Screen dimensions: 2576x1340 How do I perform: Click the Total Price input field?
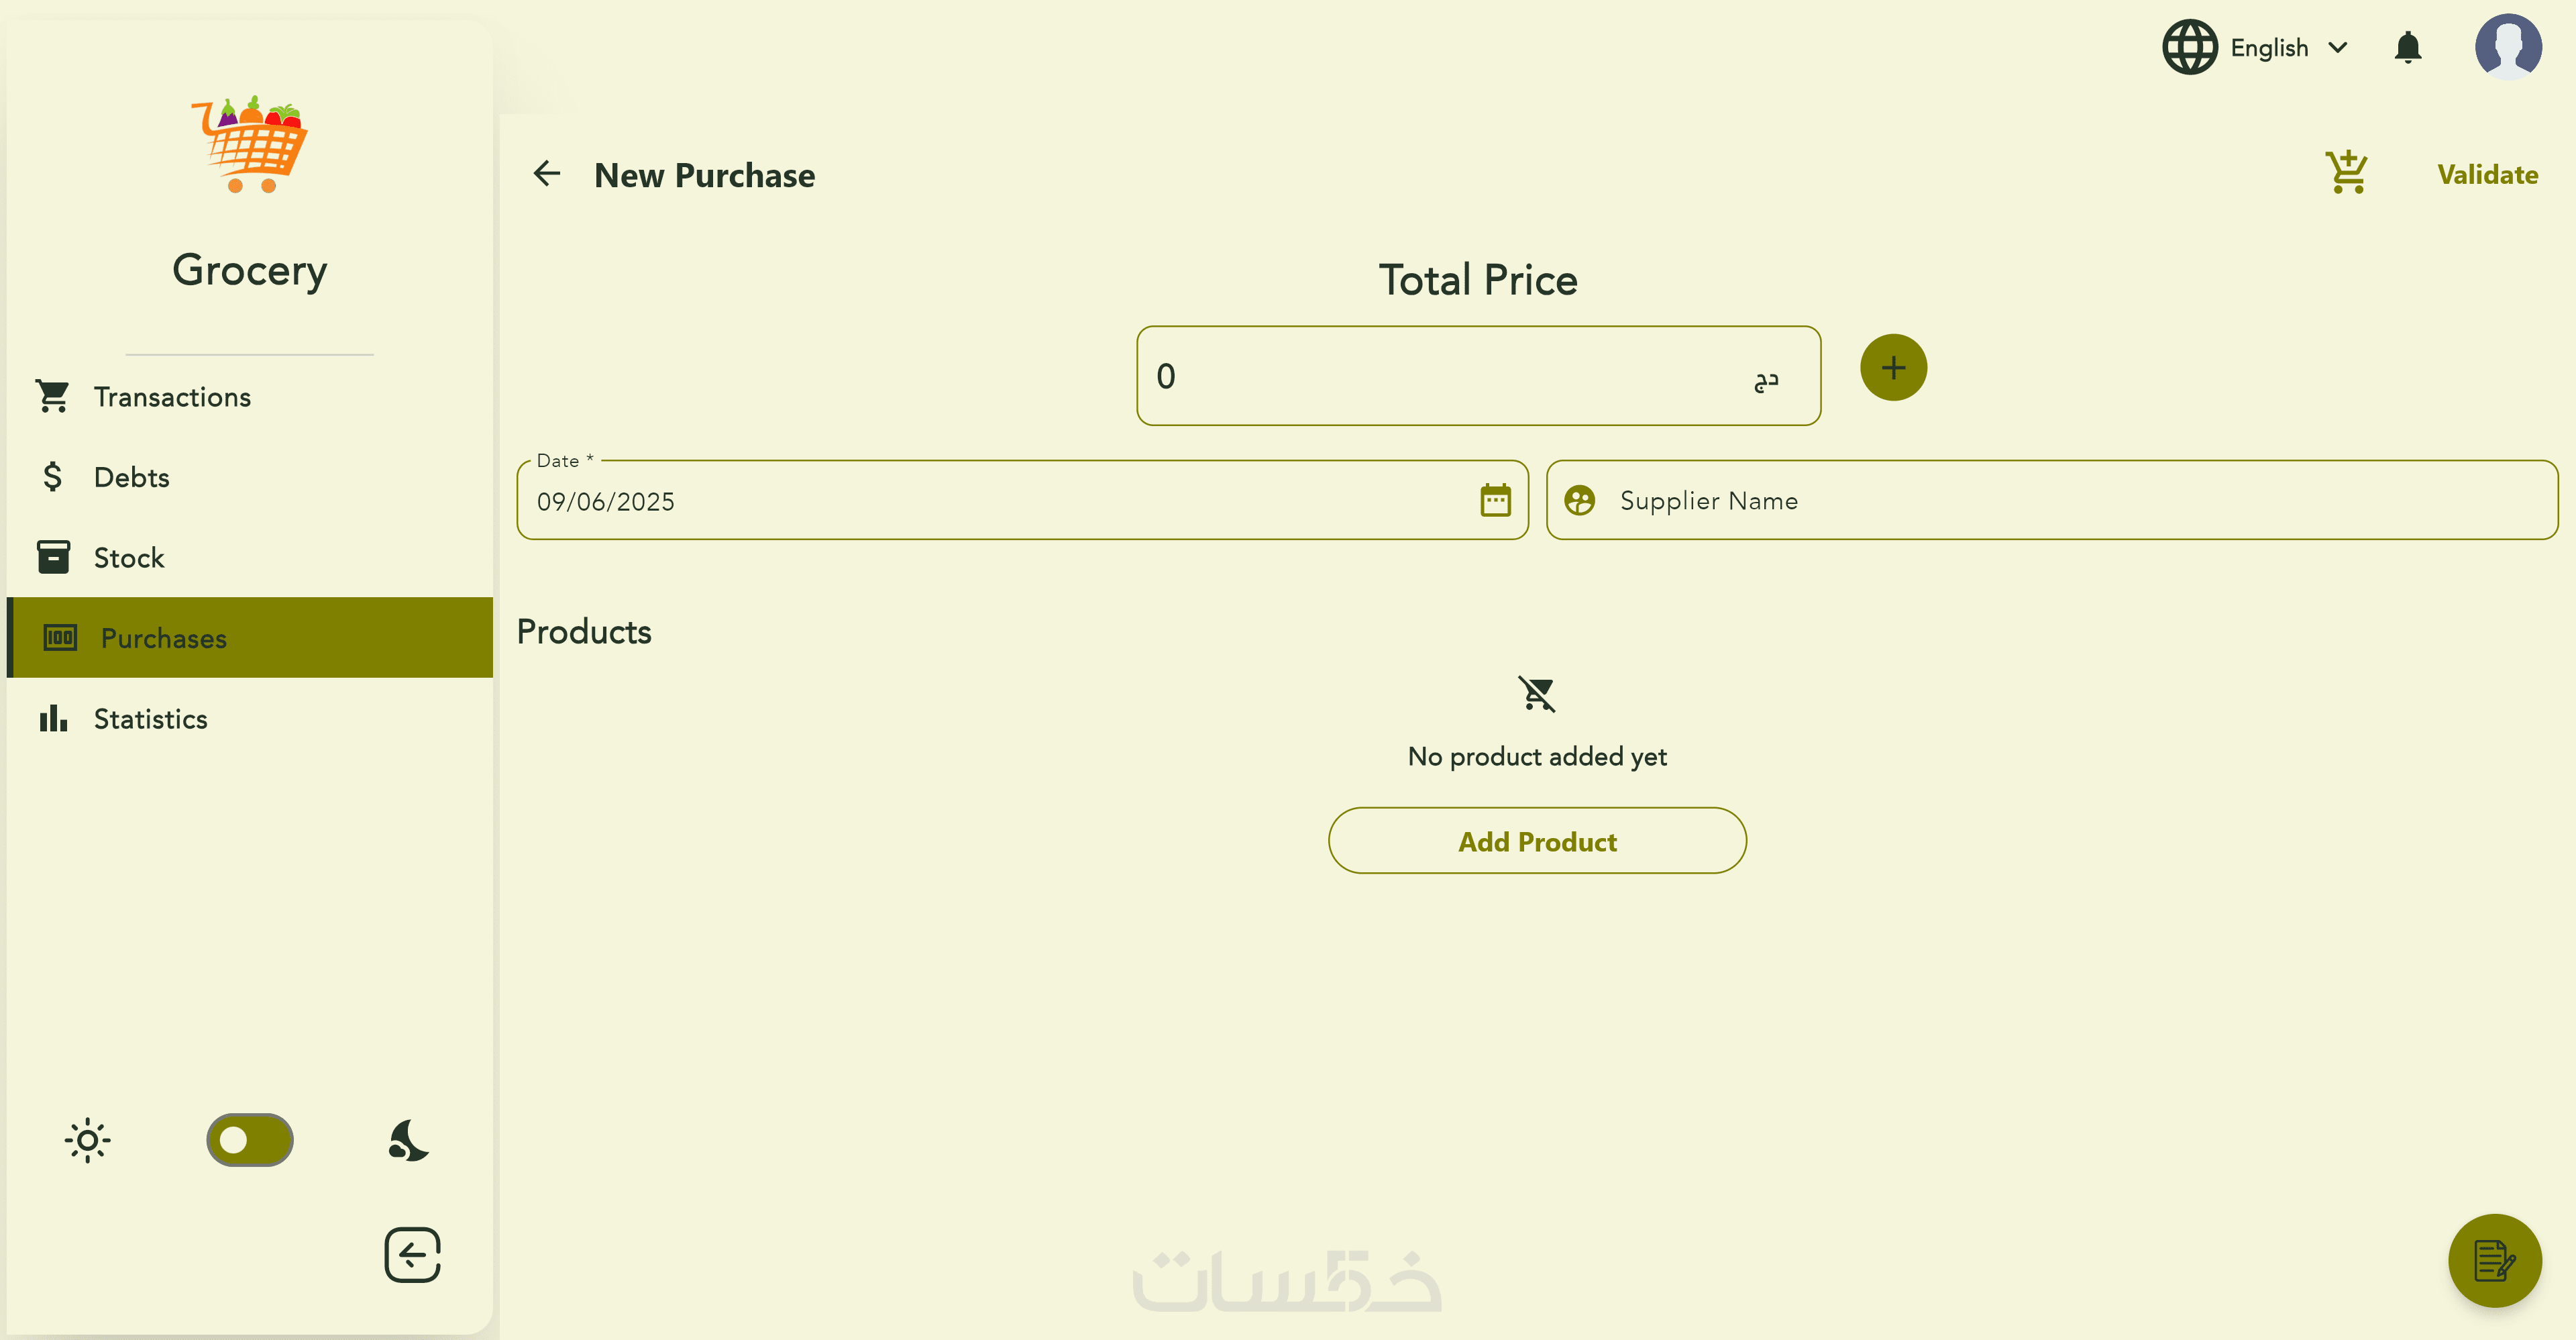pyautogui.click(x=1440, y=376)
